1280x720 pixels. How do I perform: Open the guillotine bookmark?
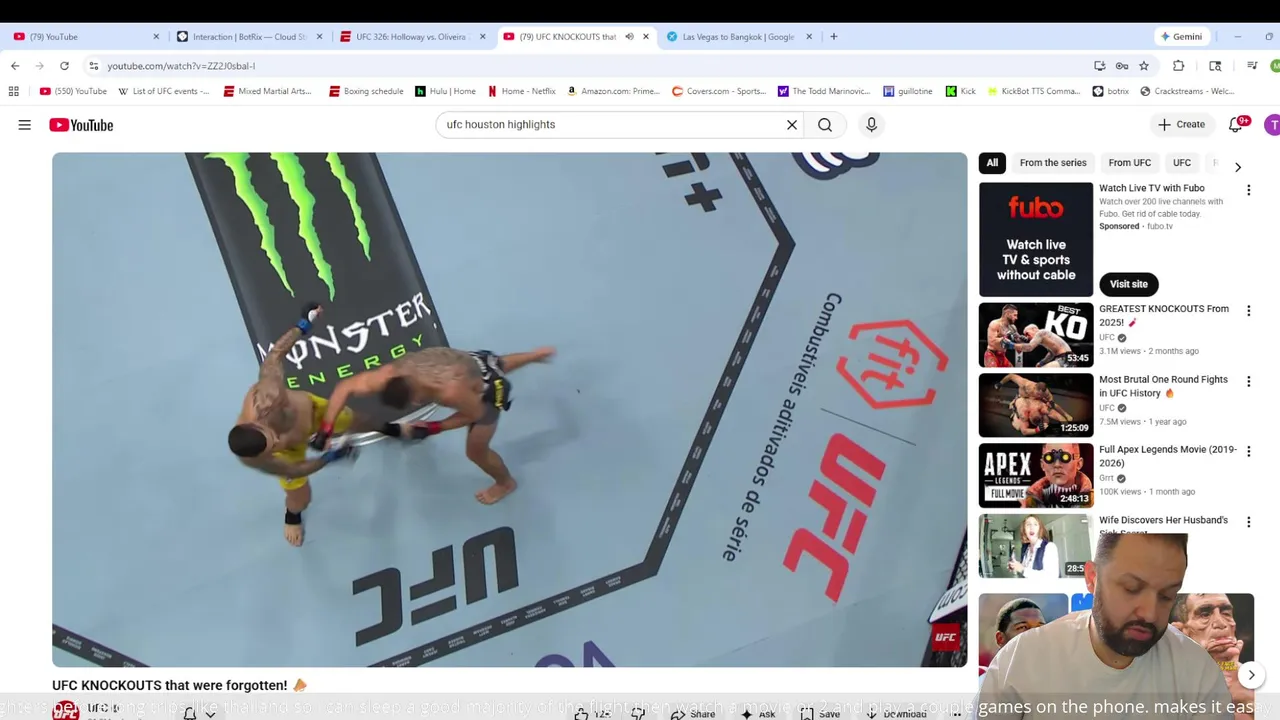(x=908, y=91)
